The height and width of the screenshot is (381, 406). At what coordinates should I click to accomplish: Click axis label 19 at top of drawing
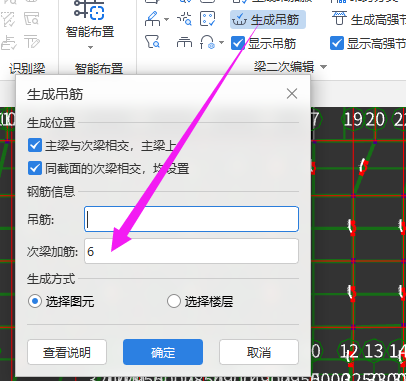coord(353,119)
